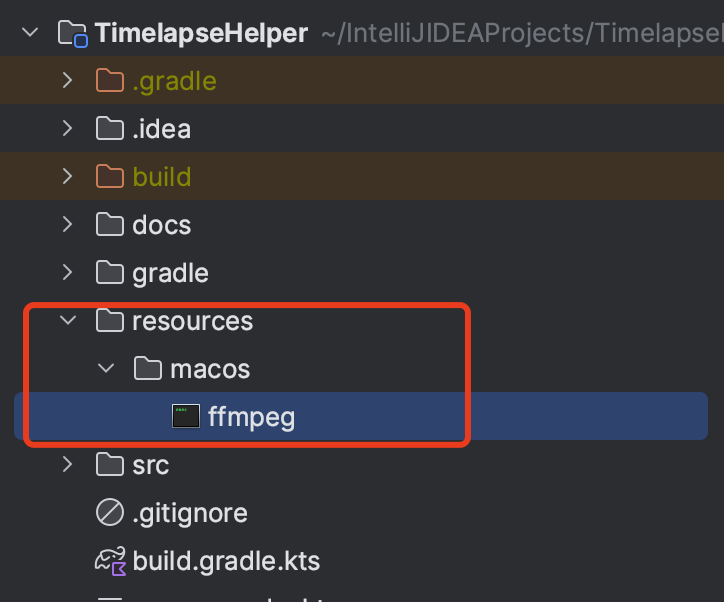Screen dimensions: 724x602
Task: Expand the gradle folder arrow
Action: (67, 272)
